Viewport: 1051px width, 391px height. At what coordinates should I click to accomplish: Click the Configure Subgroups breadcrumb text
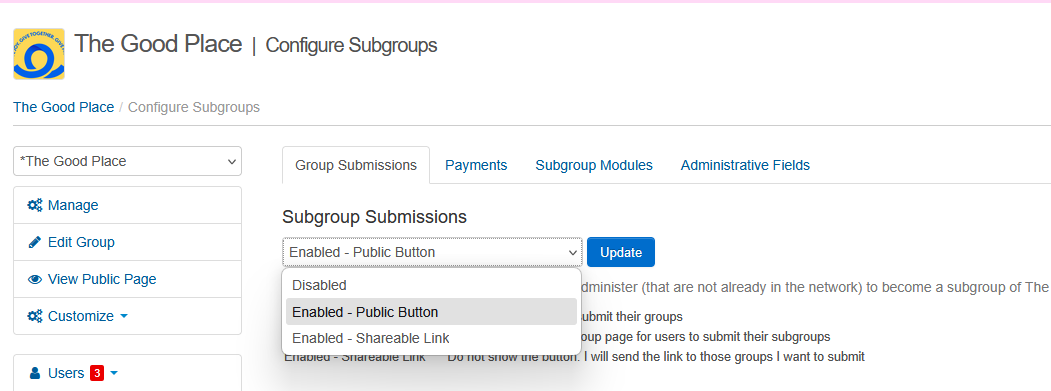point(194,107)
